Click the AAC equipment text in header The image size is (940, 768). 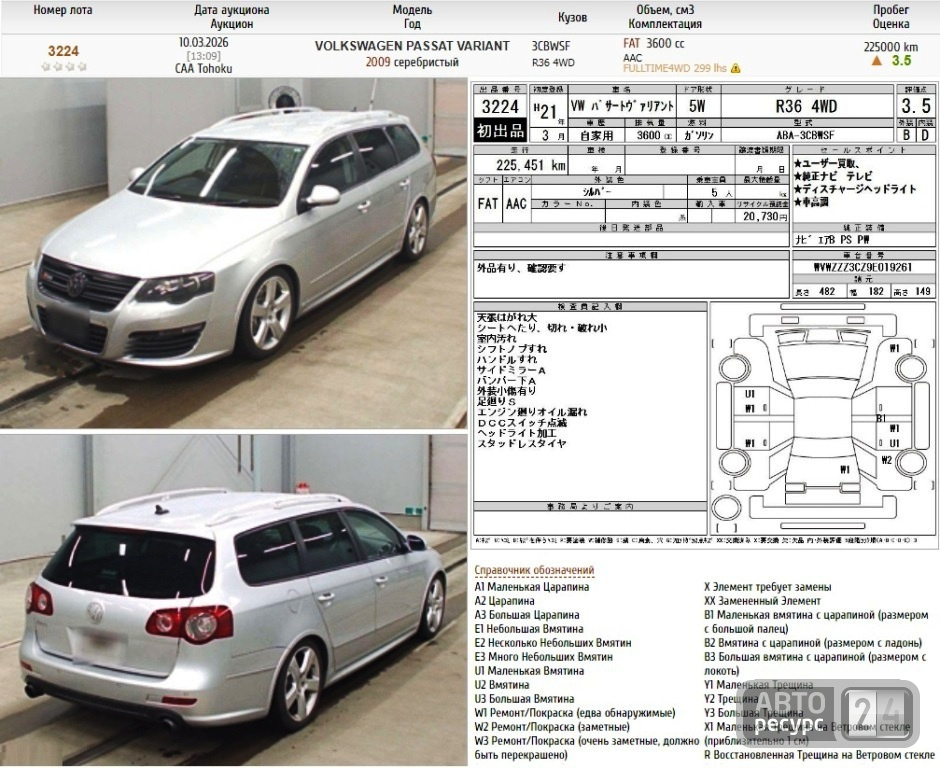click(x=632, y=58)
